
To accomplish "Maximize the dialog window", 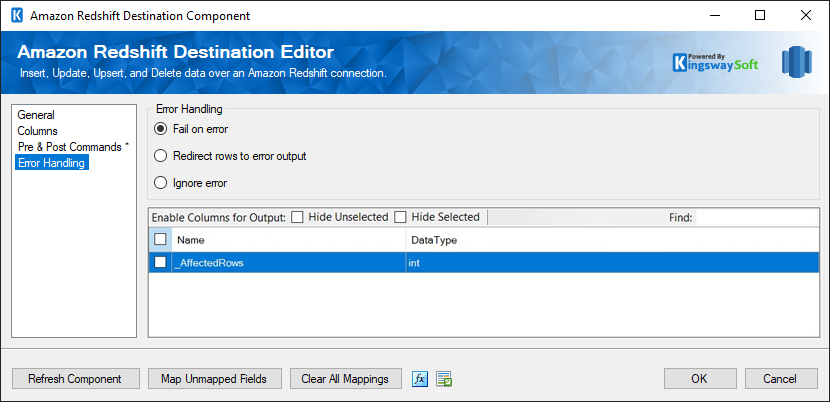I will [x=760, y=15].
